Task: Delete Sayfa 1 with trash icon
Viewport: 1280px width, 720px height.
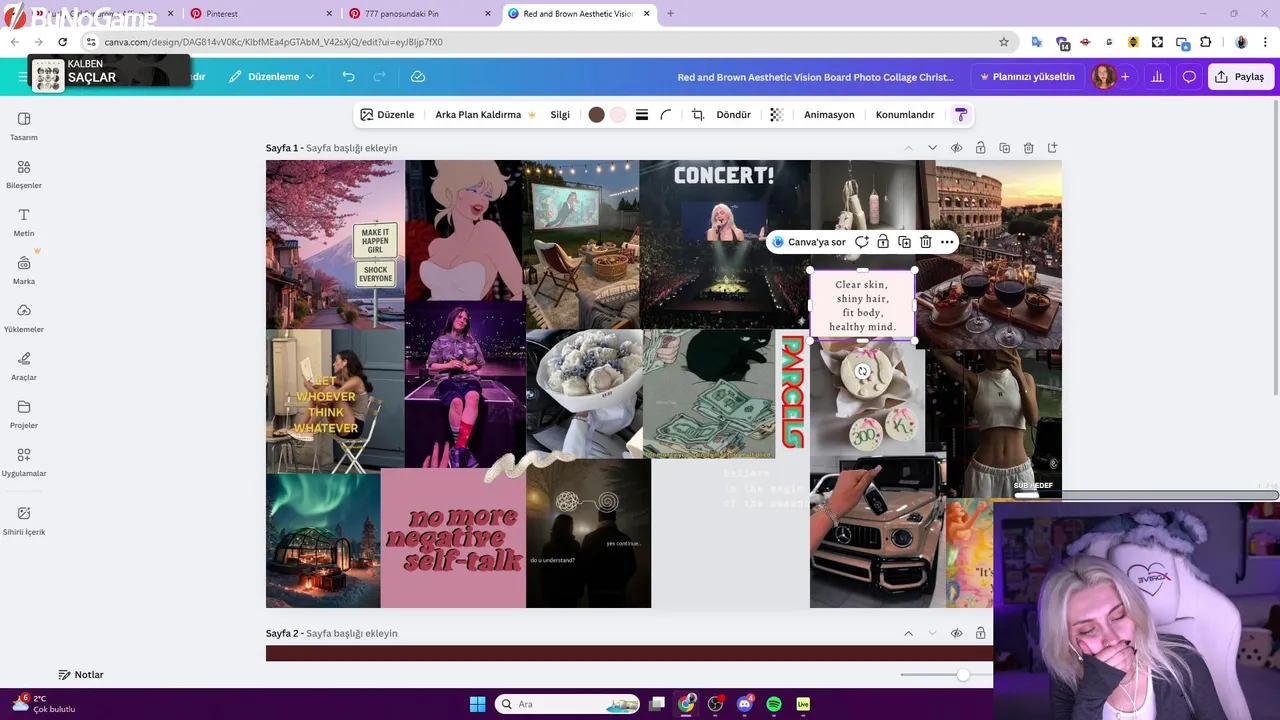Action: [x=1028, y=148]
